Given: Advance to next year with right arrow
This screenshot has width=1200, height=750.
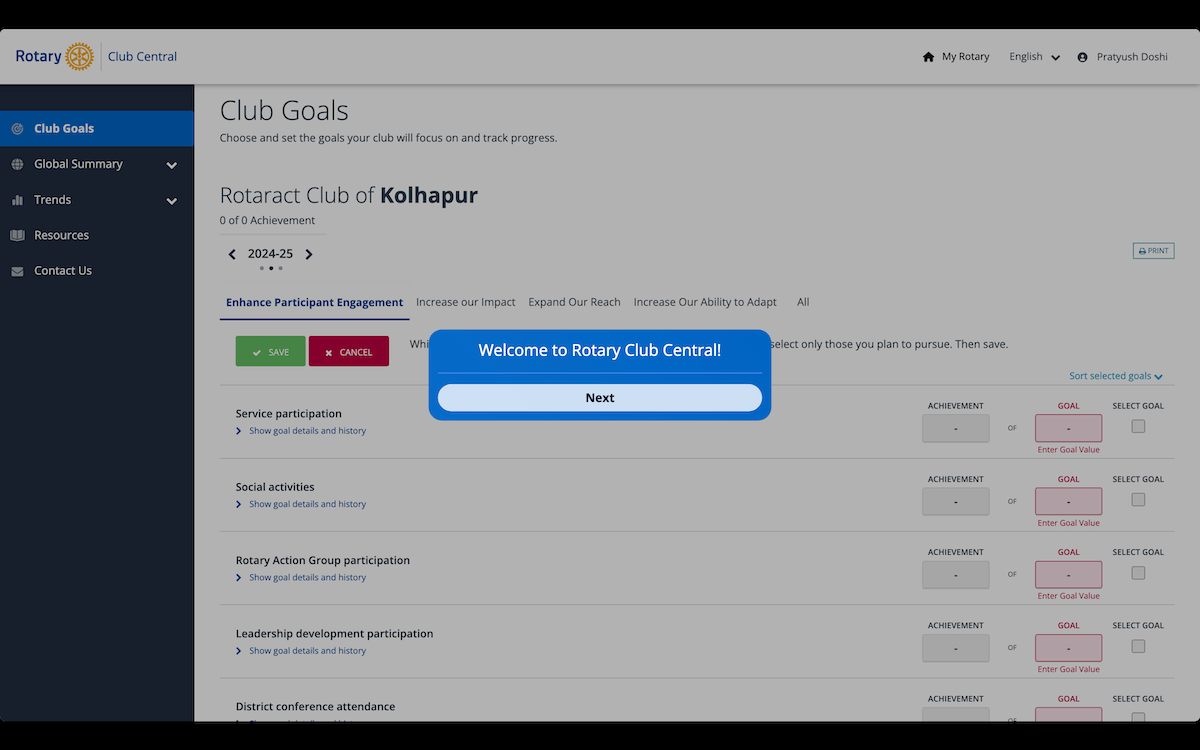Looking at the screenshot, I should tap(309, 254).
